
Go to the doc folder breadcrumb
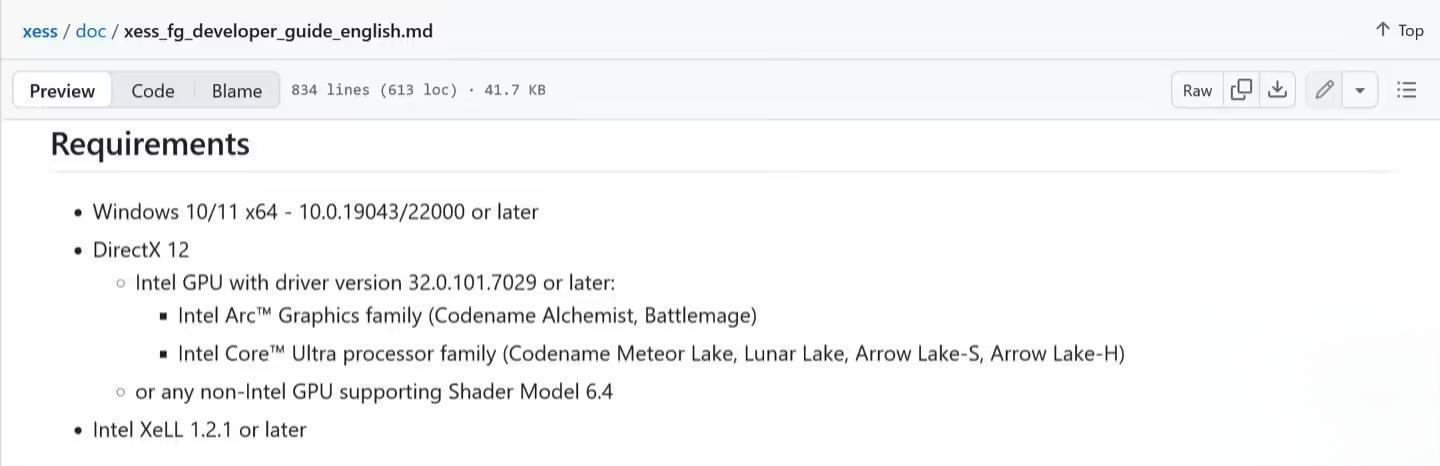(90, 31)
